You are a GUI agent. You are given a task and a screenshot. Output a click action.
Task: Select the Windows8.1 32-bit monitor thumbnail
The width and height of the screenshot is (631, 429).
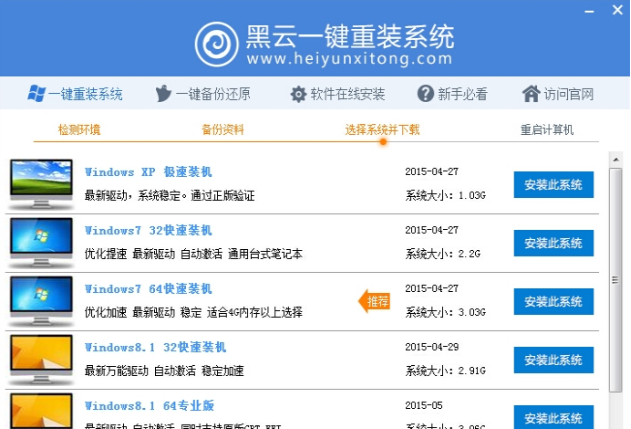(40, 358)
